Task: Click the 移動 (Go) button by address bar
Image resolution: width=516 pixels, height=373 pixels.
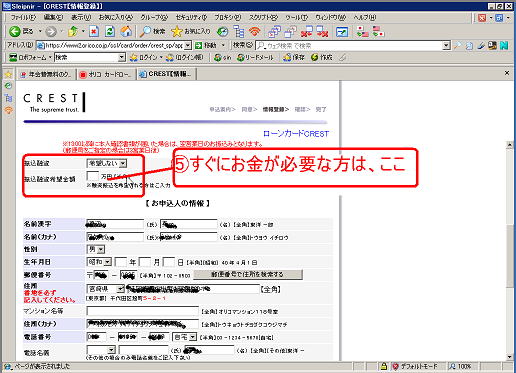Action: [206, 45]
